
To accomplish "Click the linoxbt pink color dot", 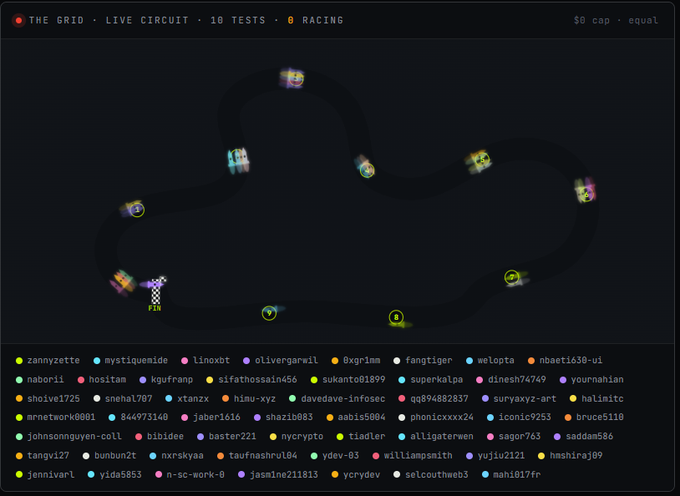I will point(184,361).
